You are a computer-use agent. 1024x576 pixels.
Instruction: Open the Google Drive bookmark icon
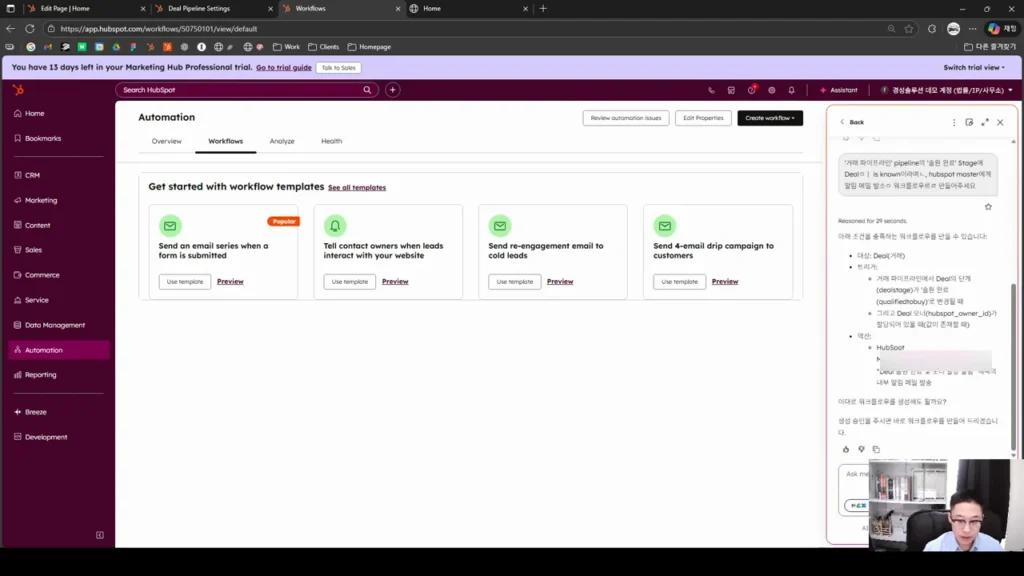(x=116, y=47)
